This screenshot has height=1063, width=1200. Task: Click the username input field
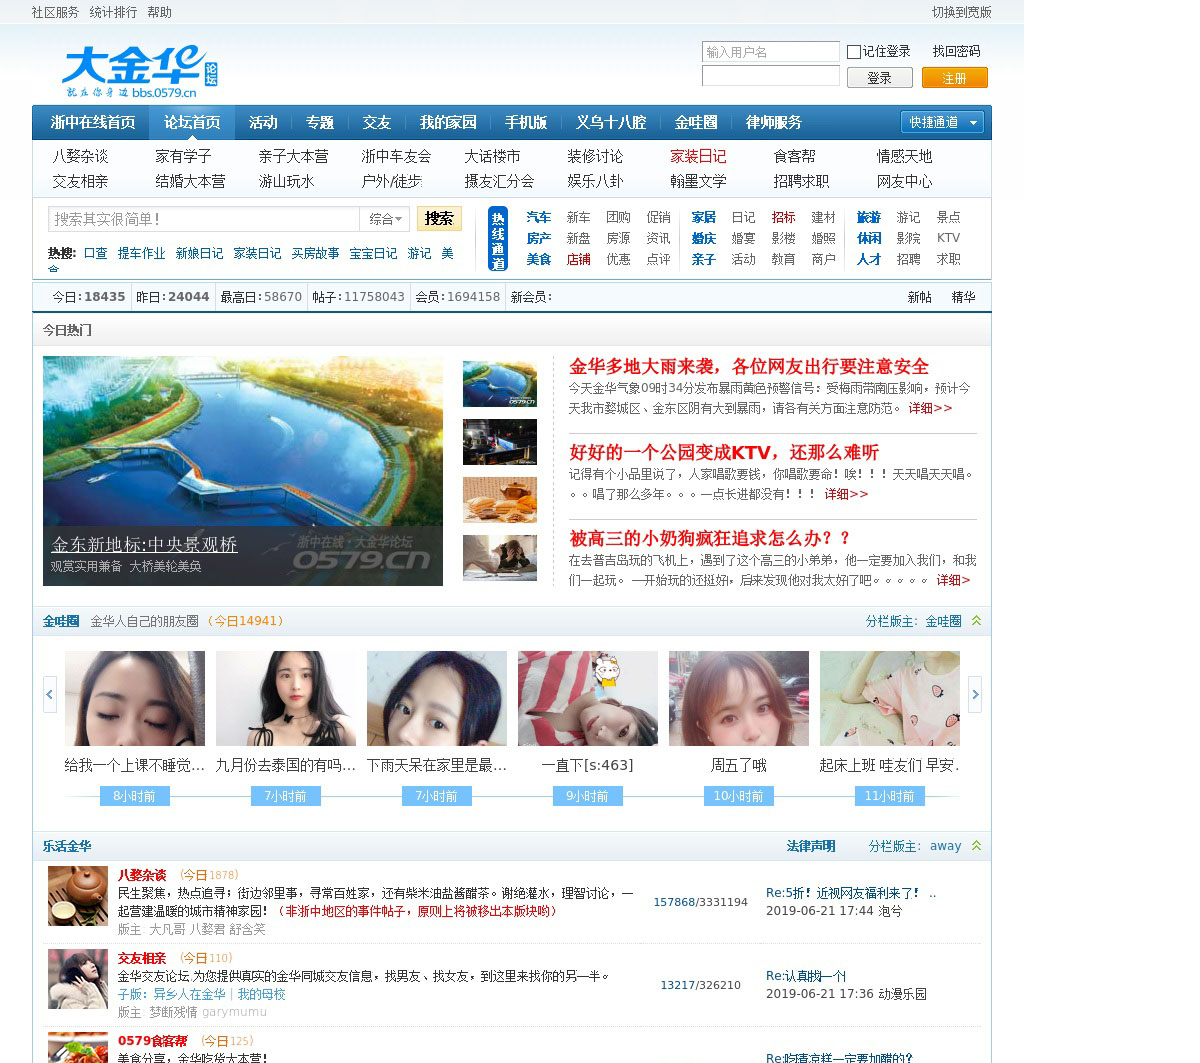[x=770, y=52]
